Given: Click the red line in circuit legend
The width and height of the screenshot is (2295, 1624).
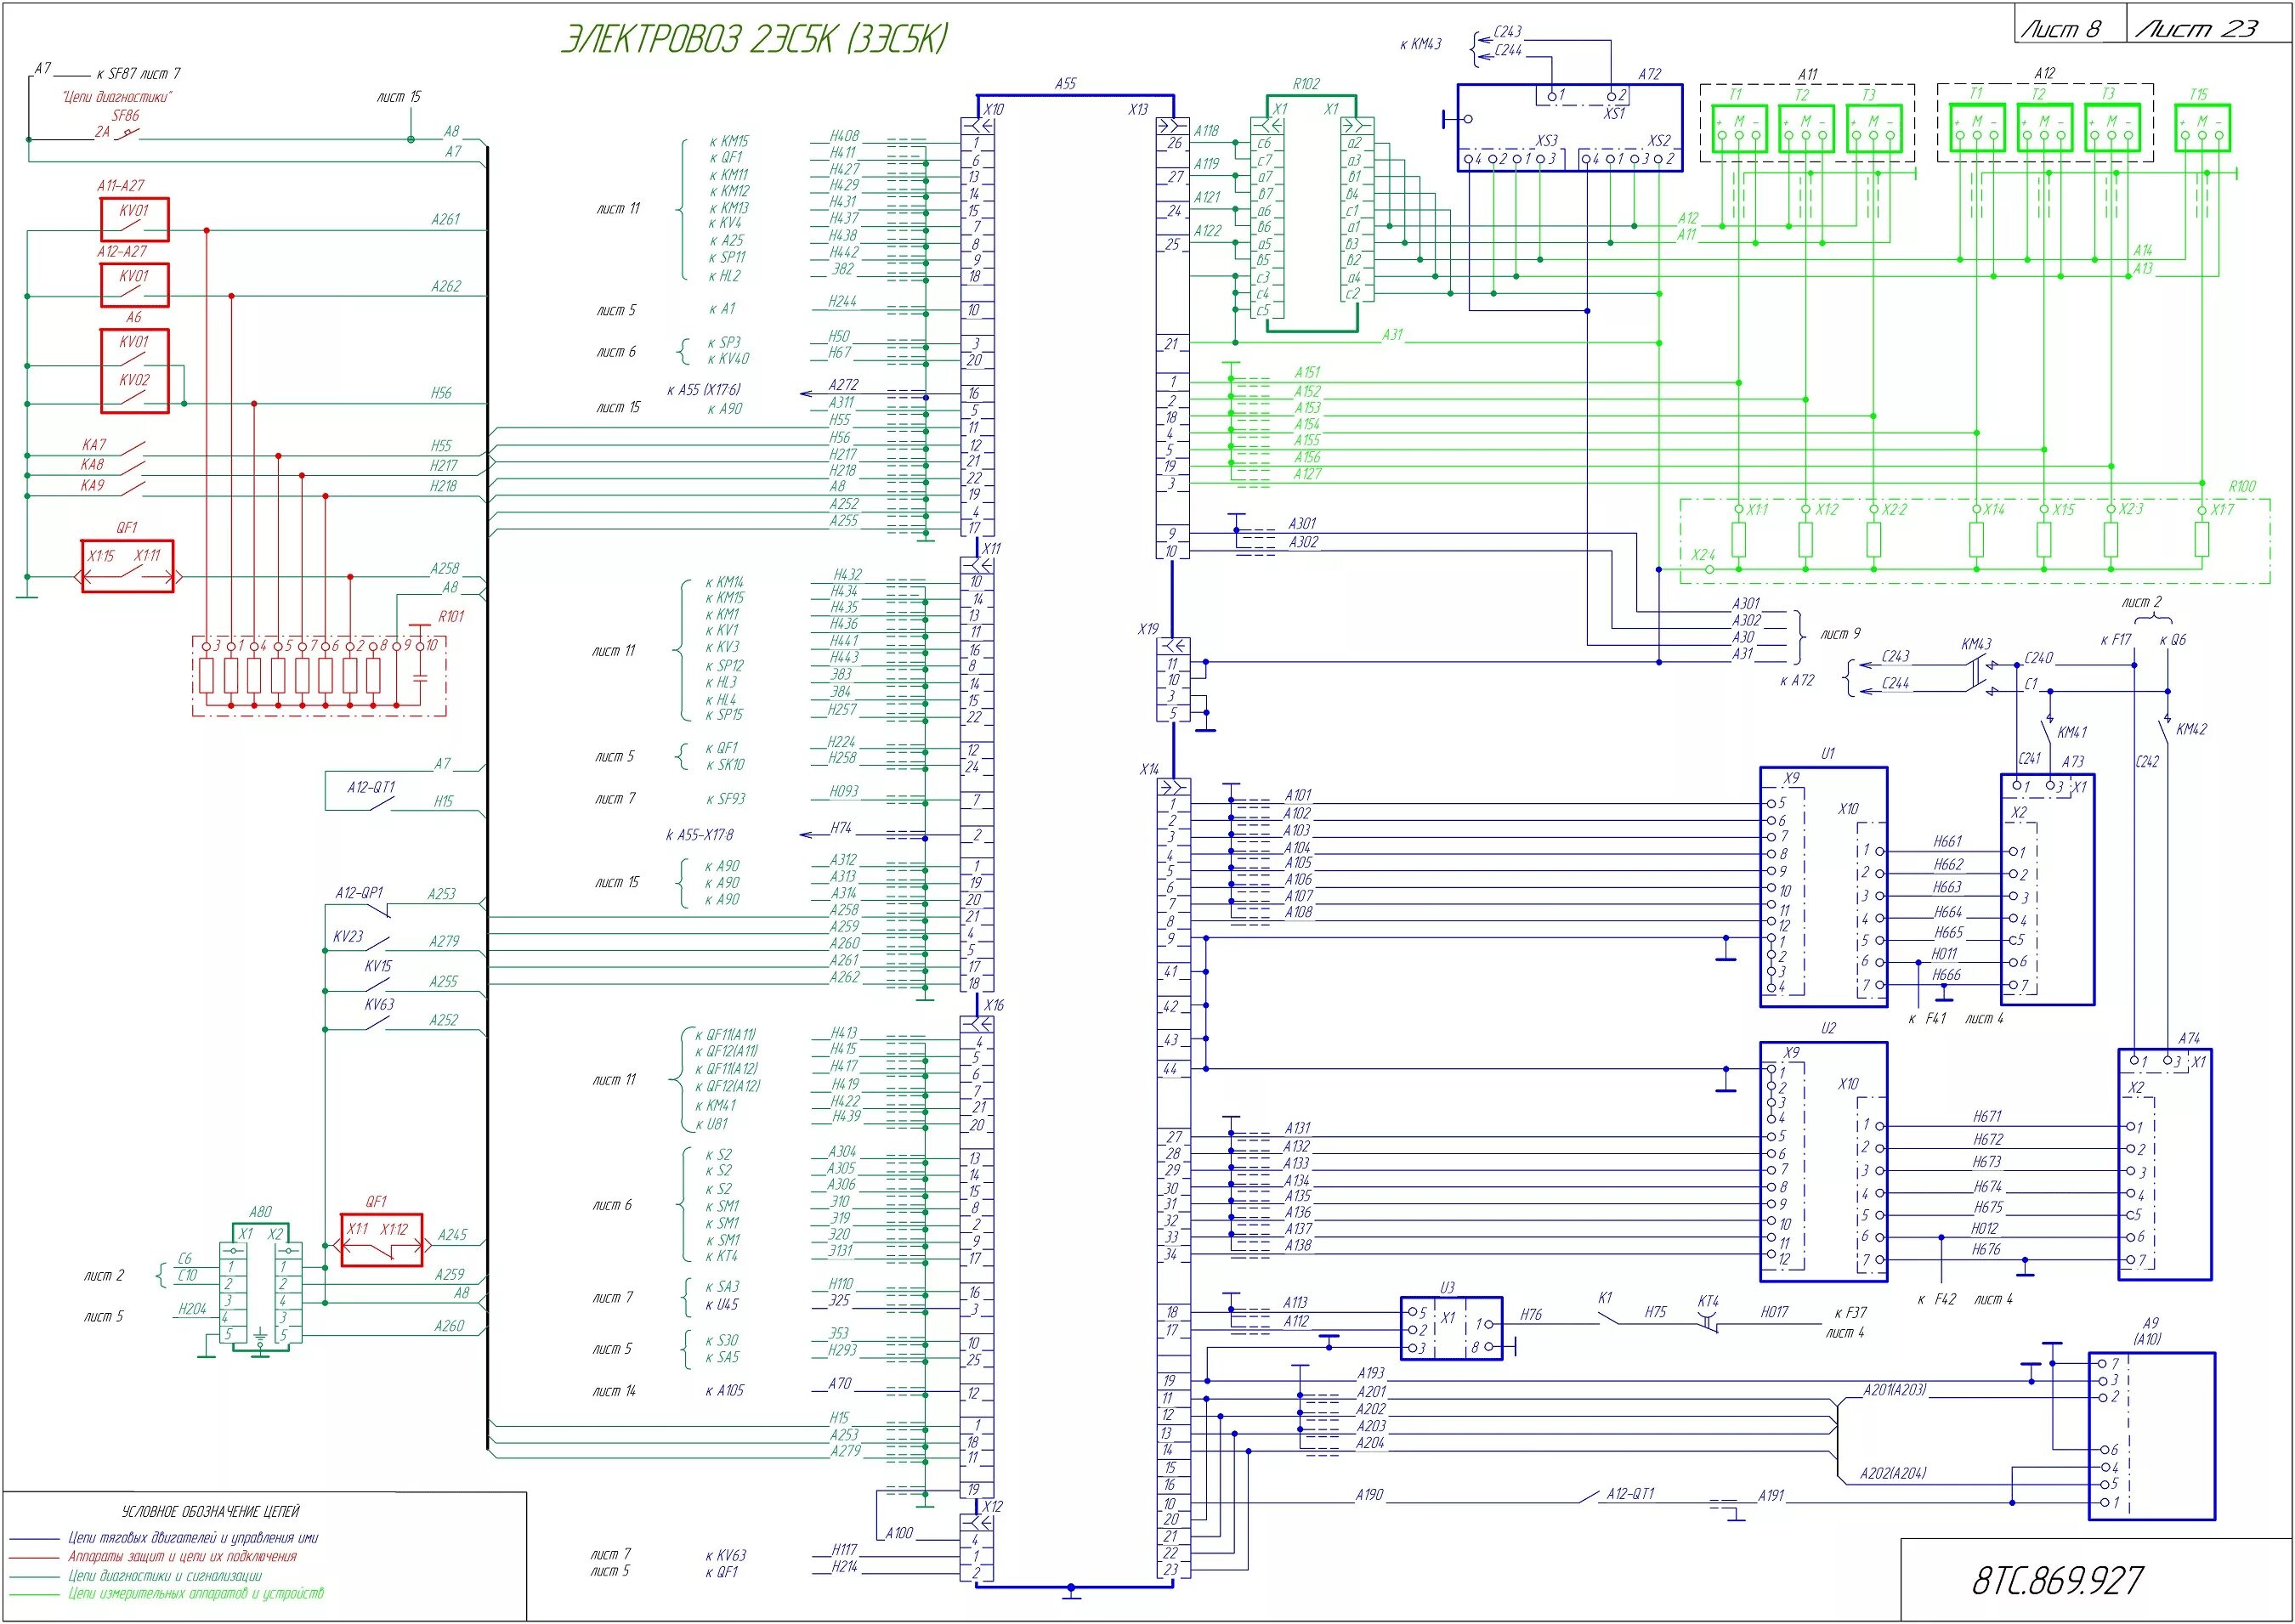Looking at the screenshot, I should tap(35, 1557).
